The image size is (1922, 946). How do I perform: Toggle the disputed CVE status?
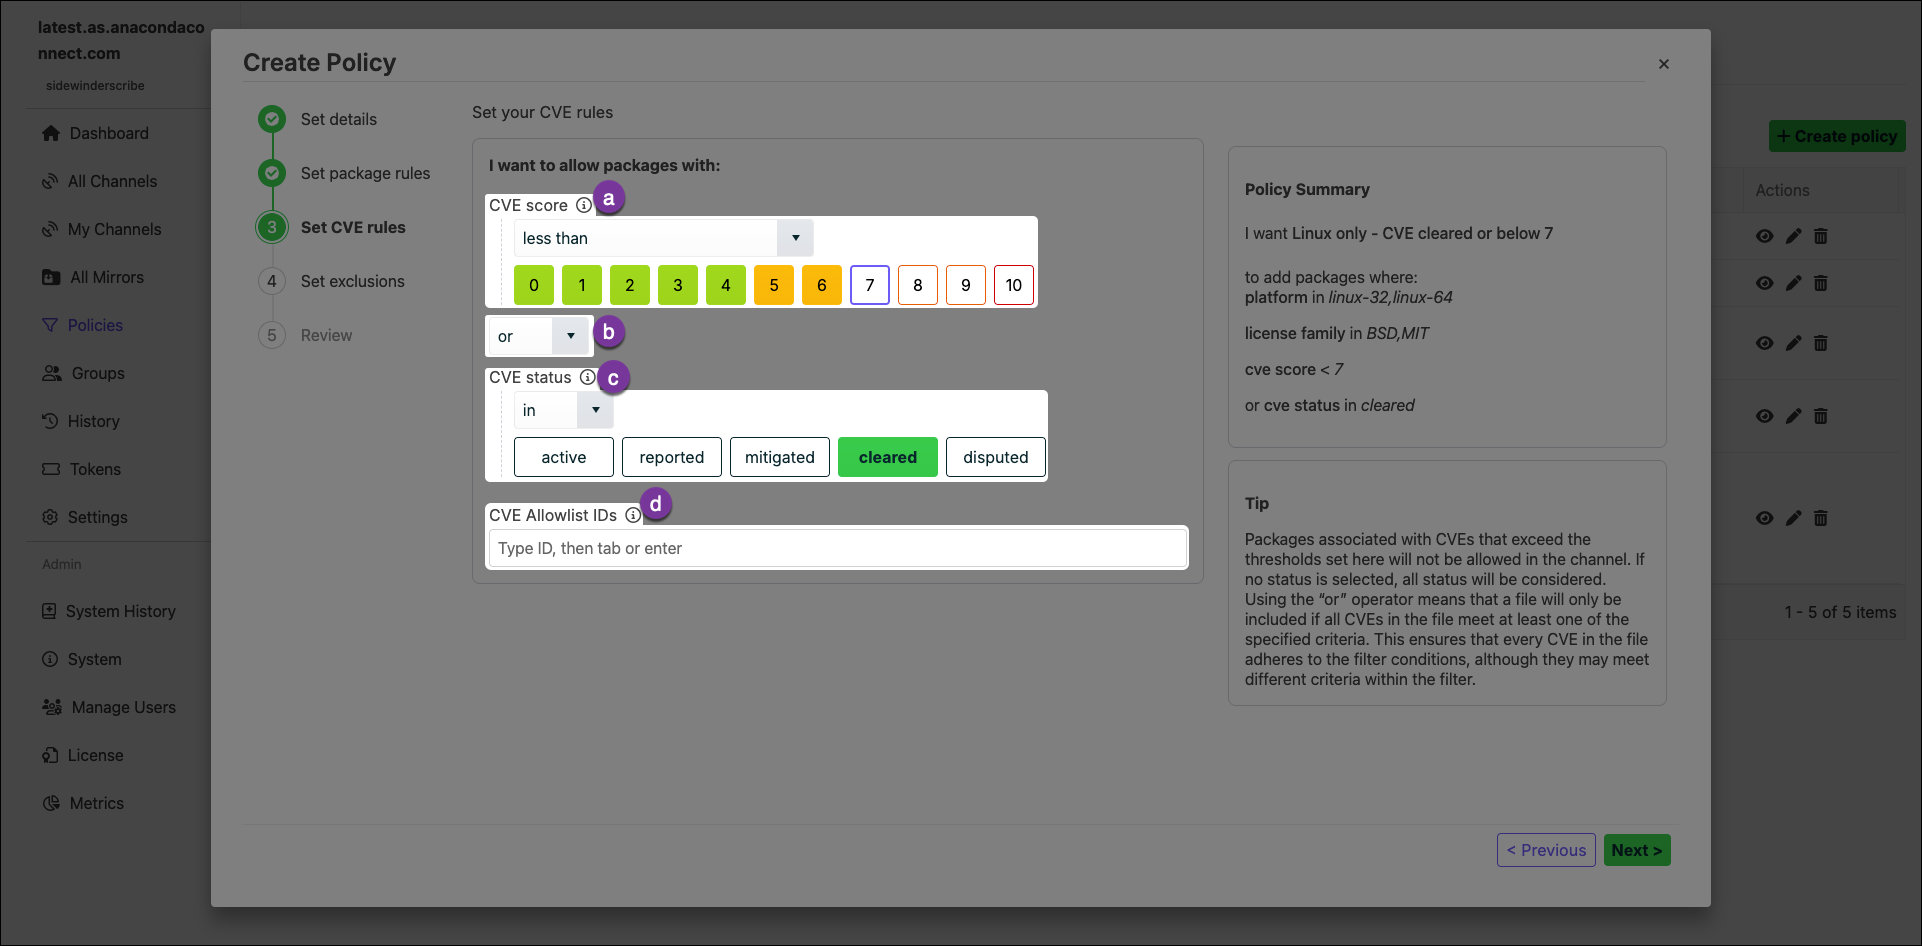click(996, 457)
